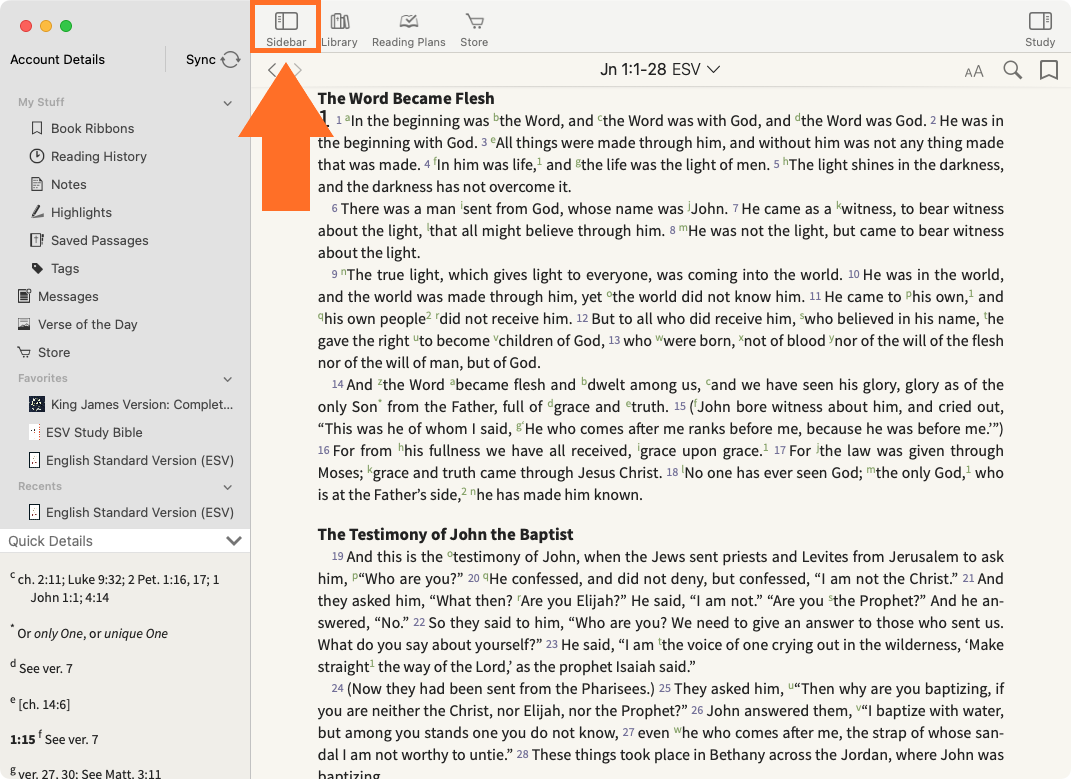Screen dimensions: 1071x779
Task: Click the Notes page icon
Action: point(37,184)
